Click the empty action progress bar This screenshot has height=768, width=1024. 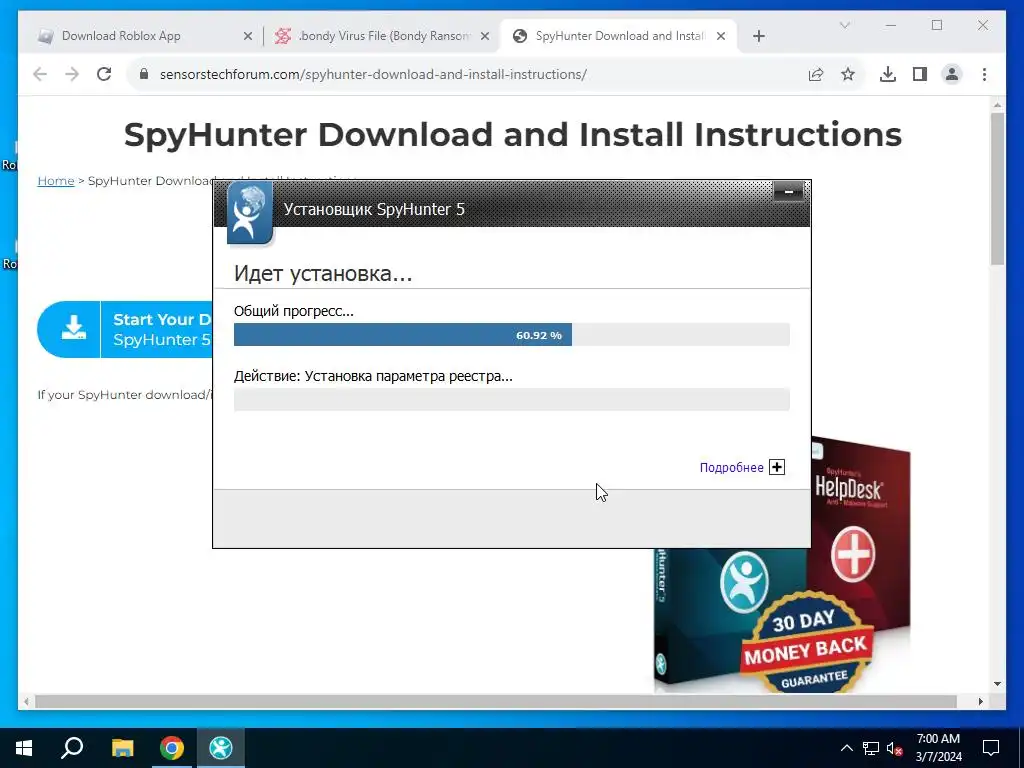pyautogui.click(x=511, y=399)
